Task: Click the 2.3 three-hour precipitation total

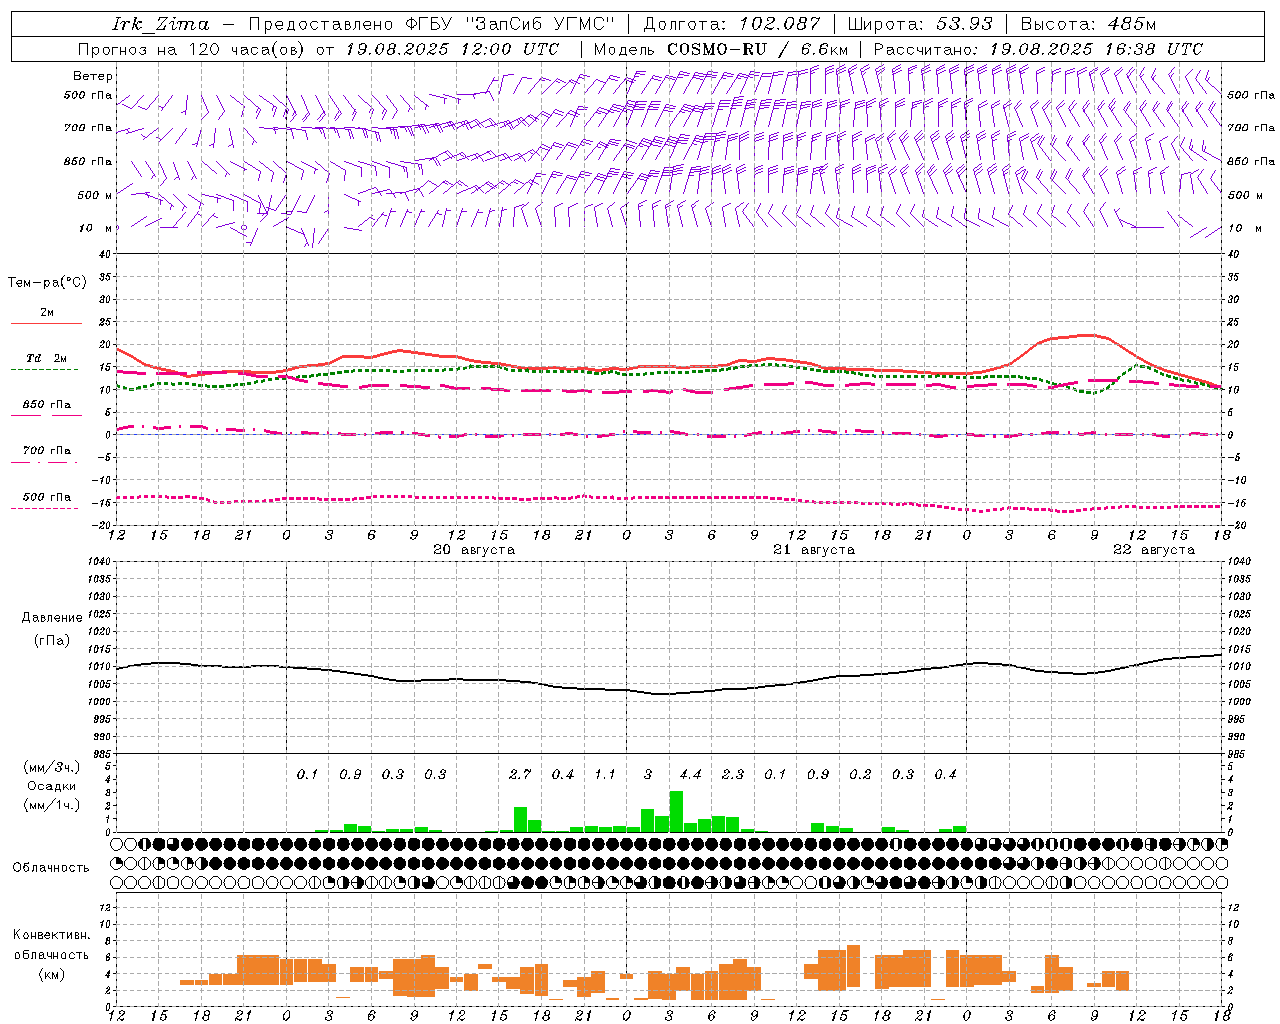Action: 733,774
